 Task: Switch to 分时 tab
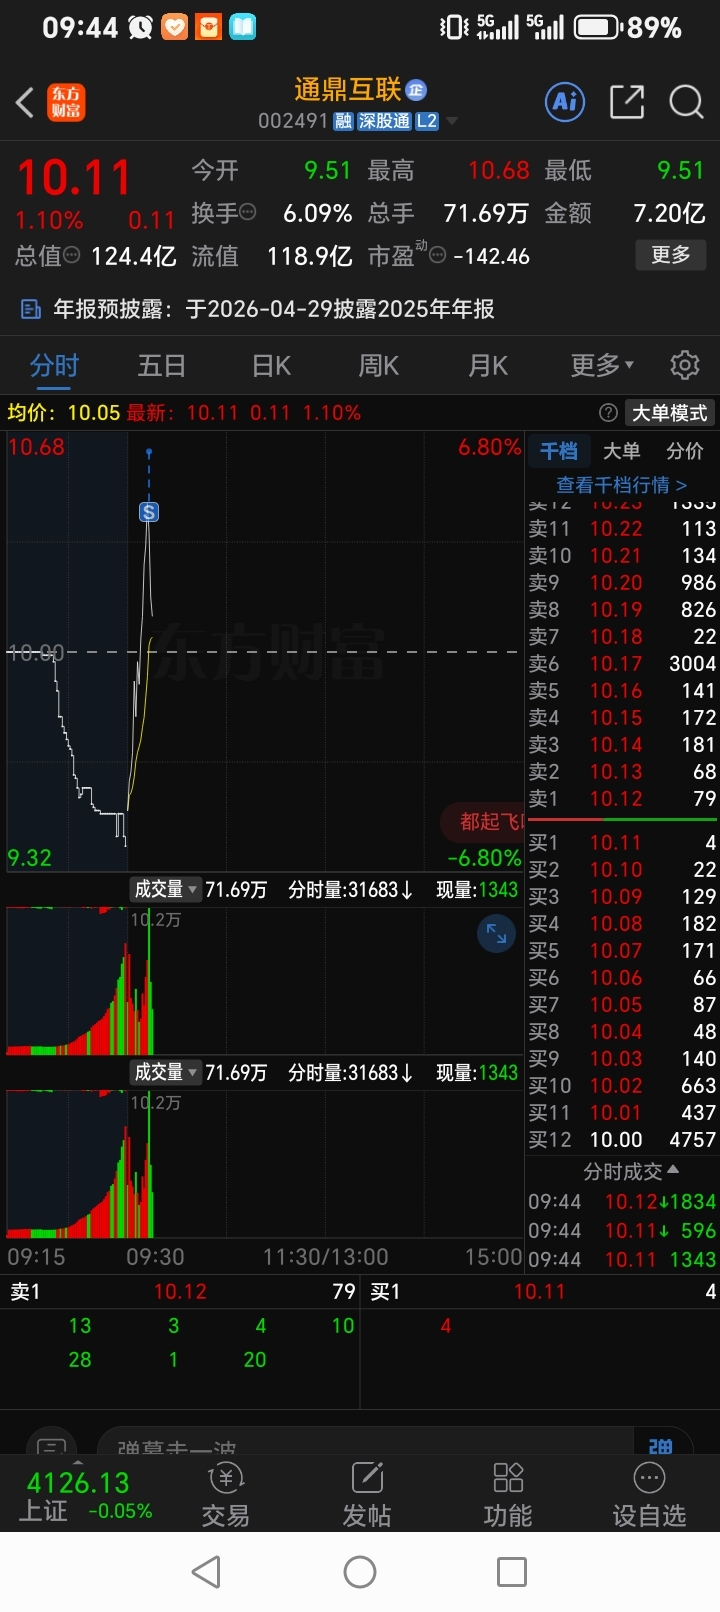pos(54,366)
